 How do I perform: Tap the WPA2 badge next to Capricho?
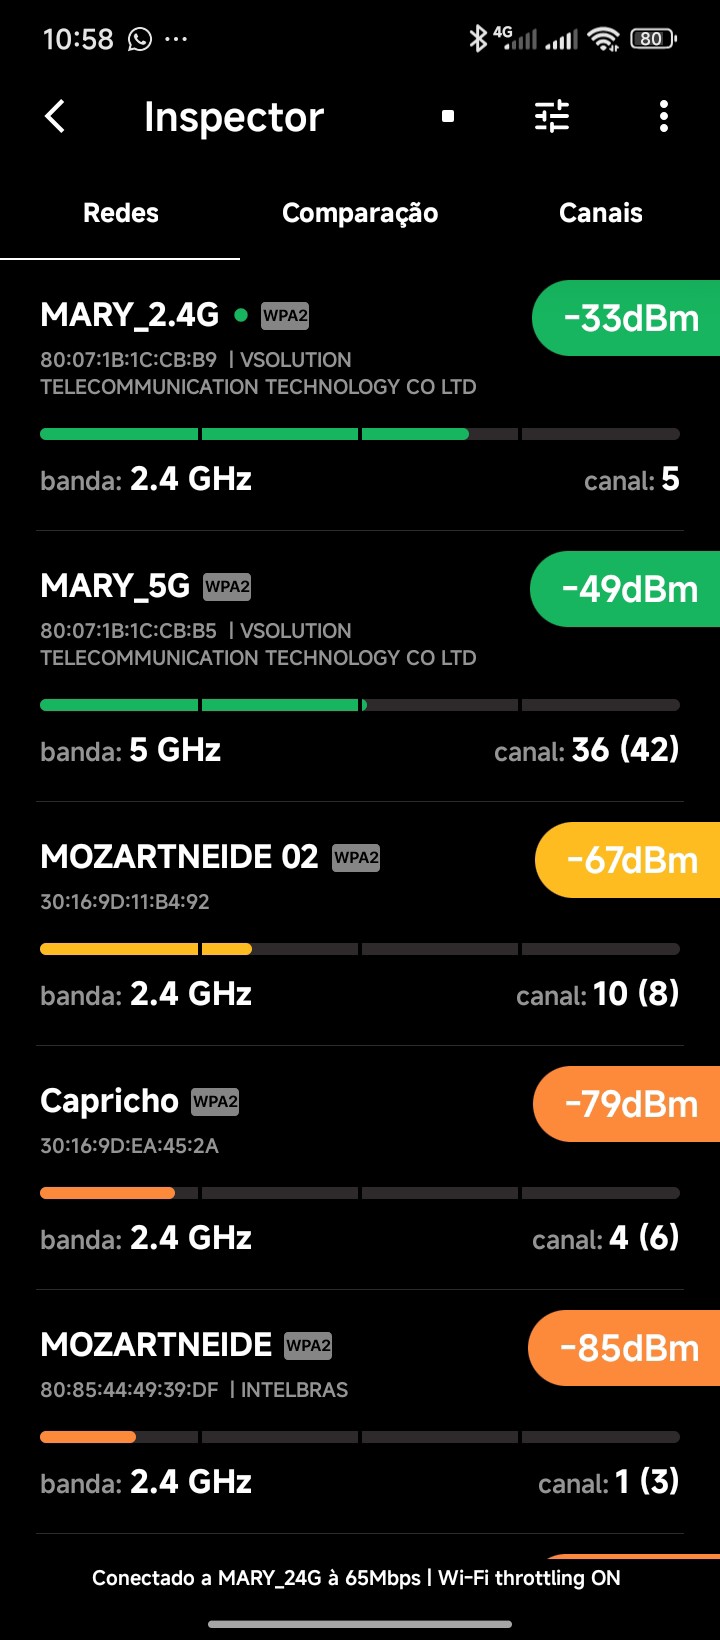coord(215,1101)
